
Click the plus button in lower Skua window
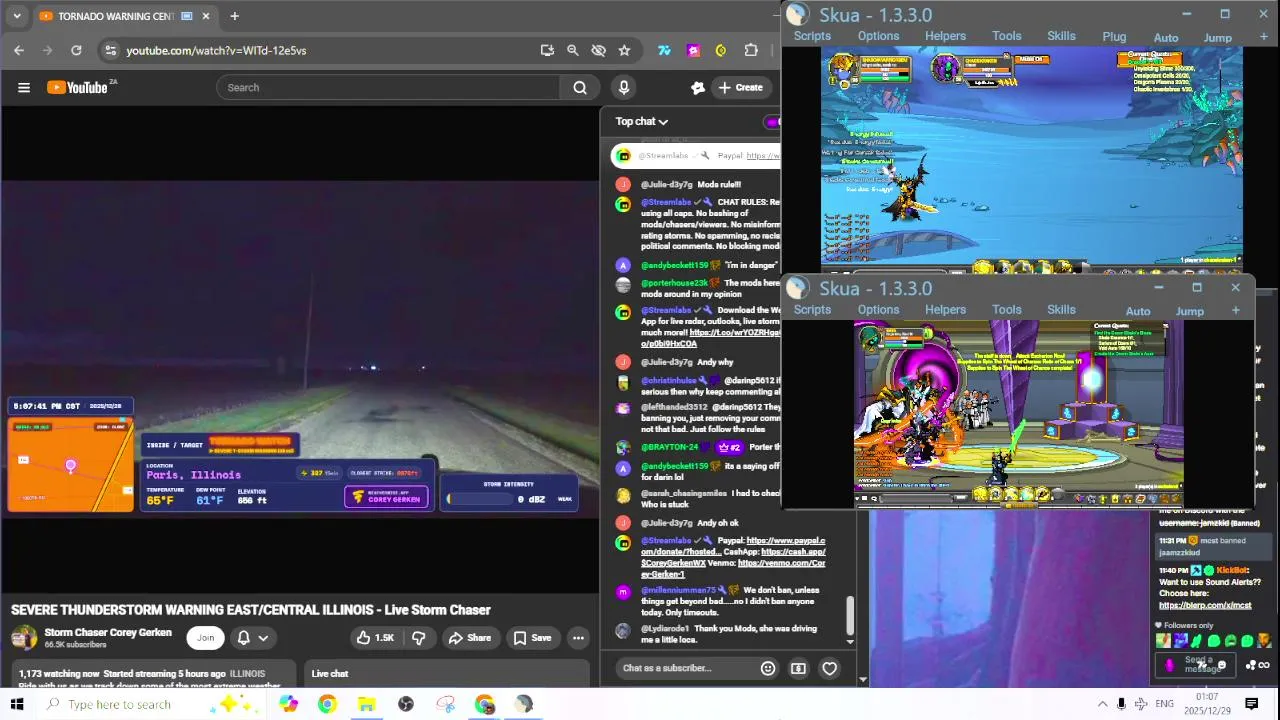tap(1235, 310)
